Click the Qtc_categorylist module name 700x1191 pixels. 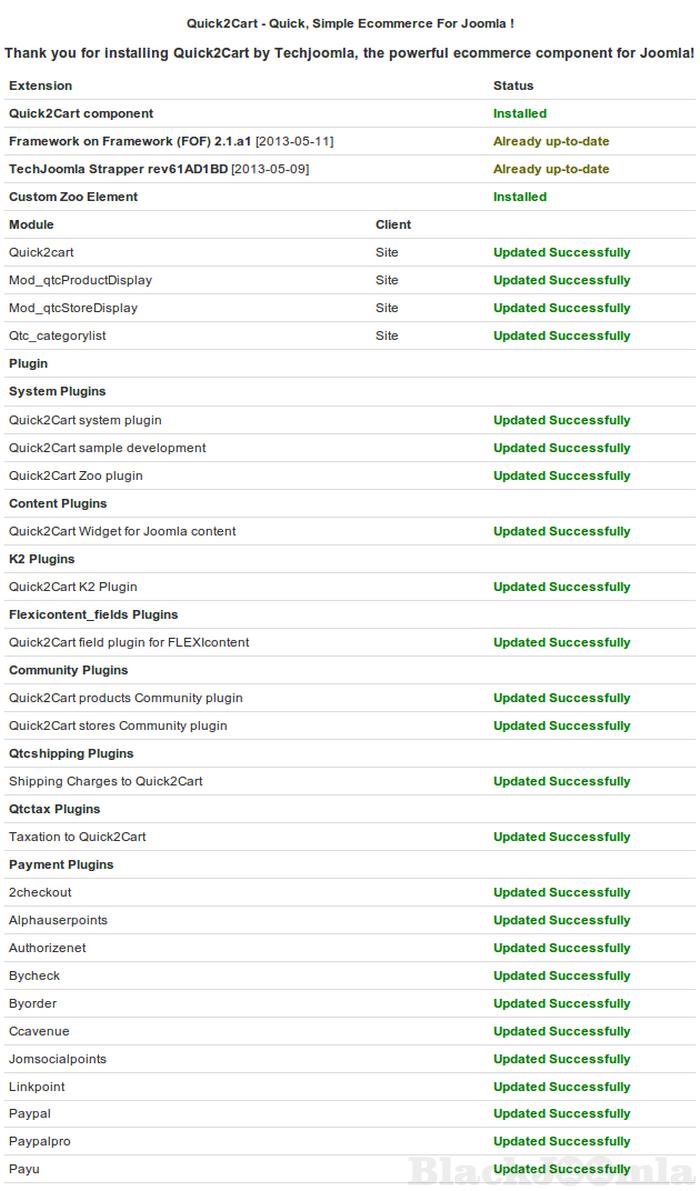coord(57,336)
